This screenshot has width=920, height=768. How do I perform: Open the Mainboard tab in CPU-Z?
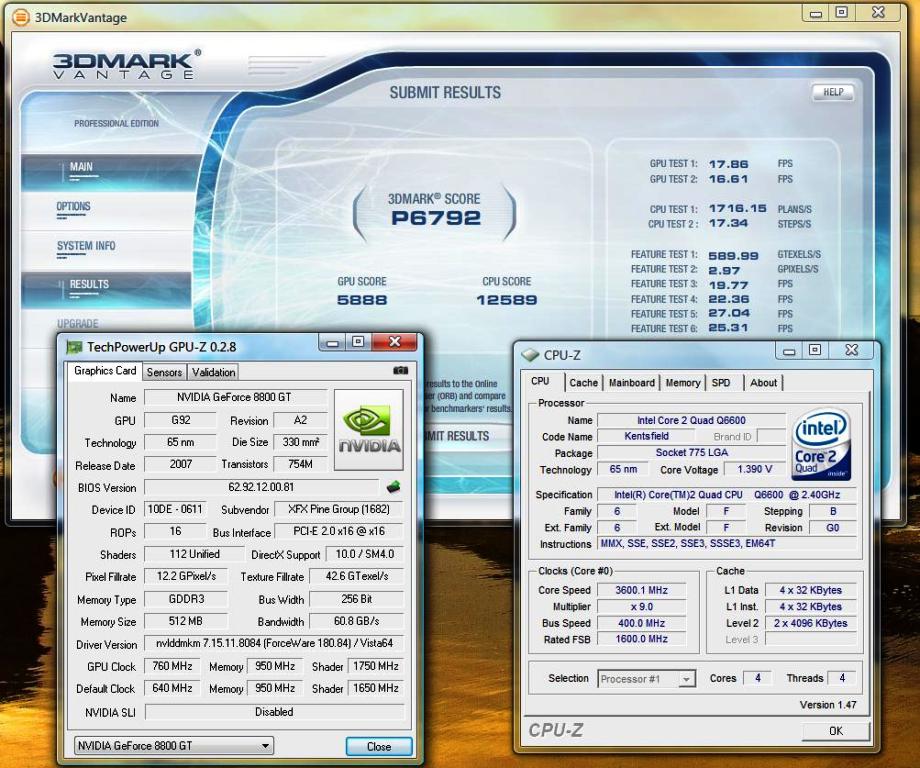pyautogui.click(x=631, y=383)
